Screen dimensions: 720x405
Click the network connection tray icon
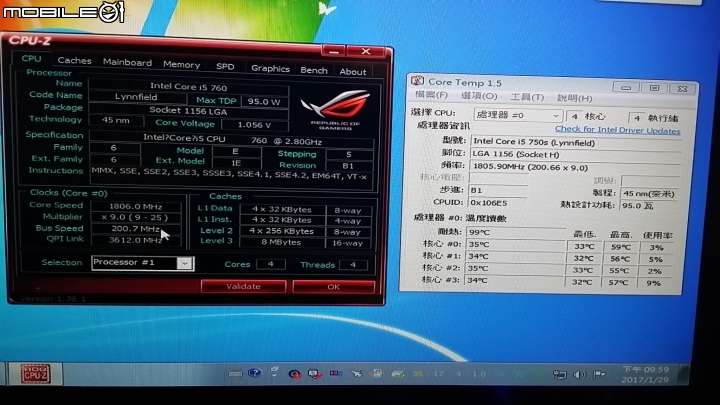coord(560,375)
